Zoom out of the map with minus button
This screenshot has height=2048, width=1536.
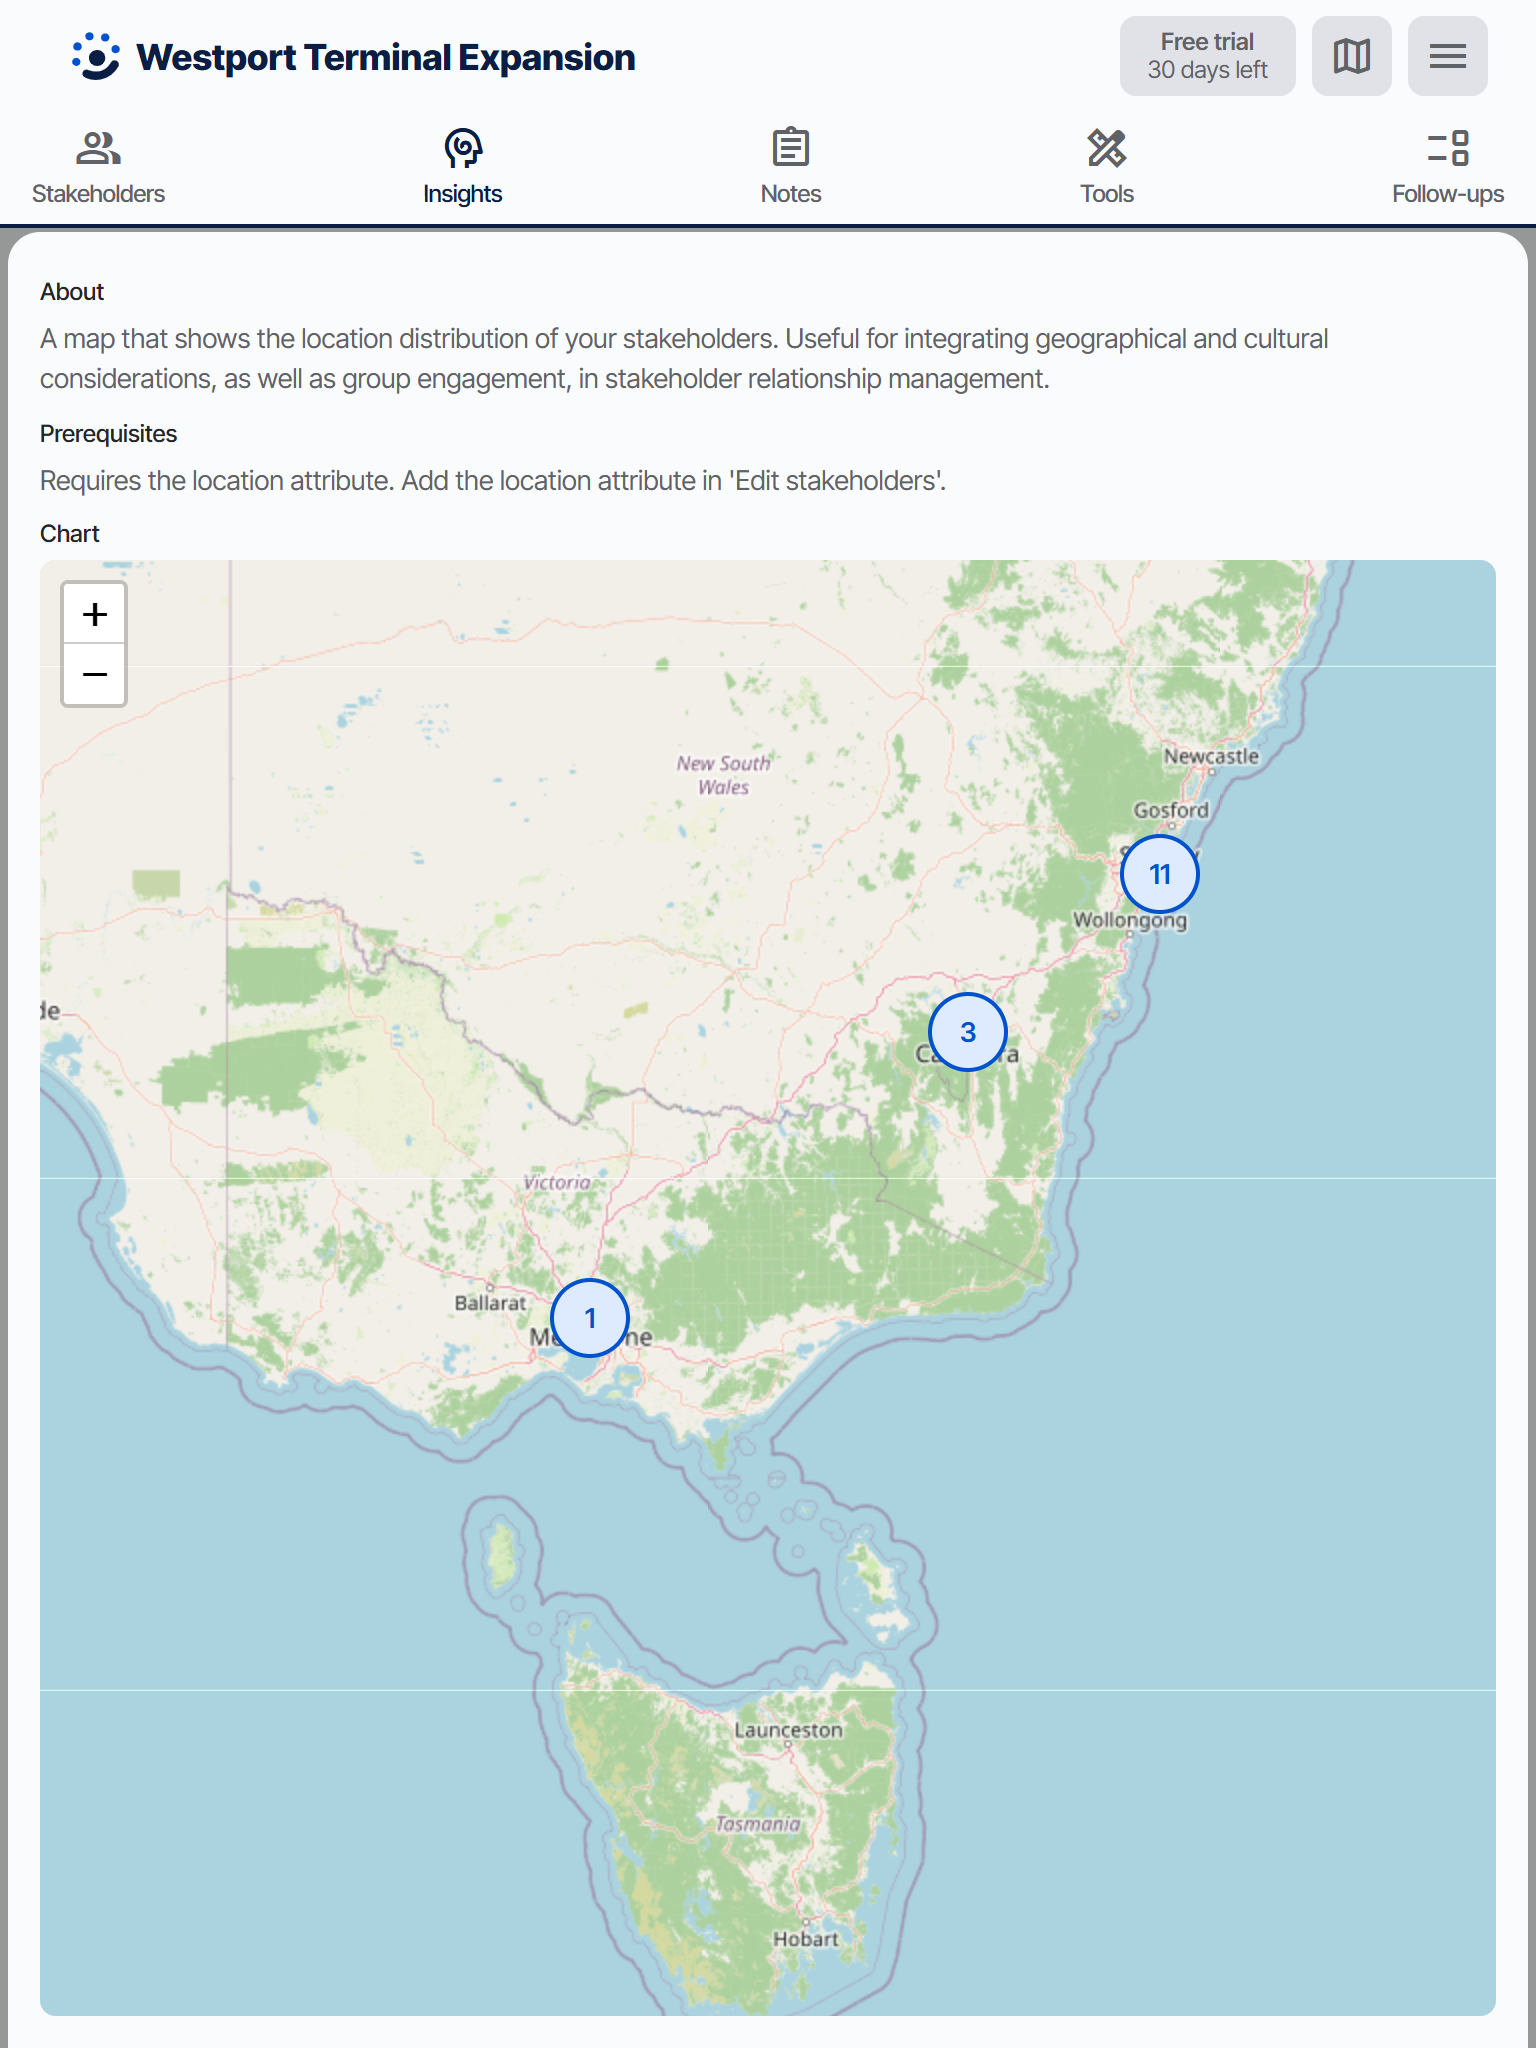tap(95, 675)
